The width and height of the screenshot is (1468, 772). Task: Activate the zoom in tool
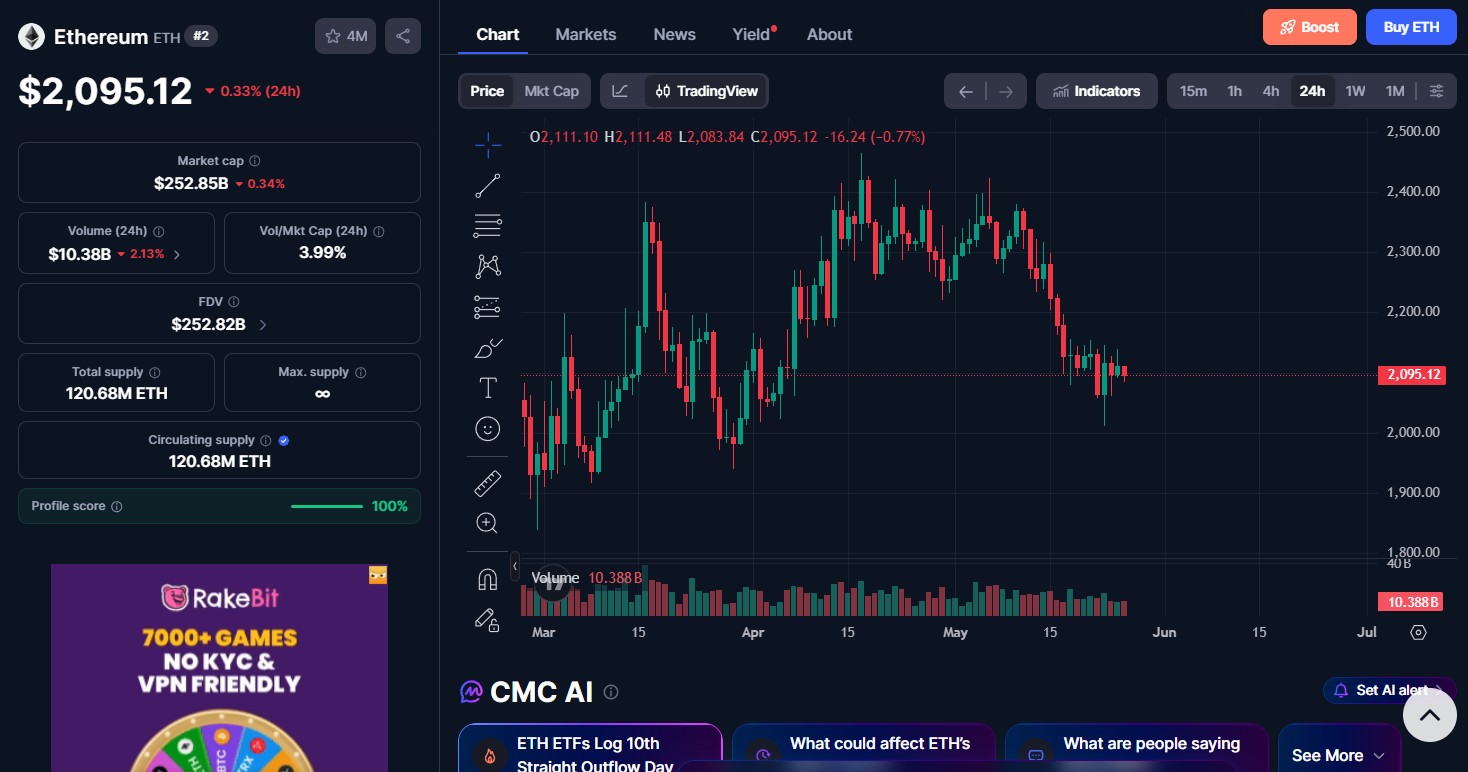[x=488, y=523]
